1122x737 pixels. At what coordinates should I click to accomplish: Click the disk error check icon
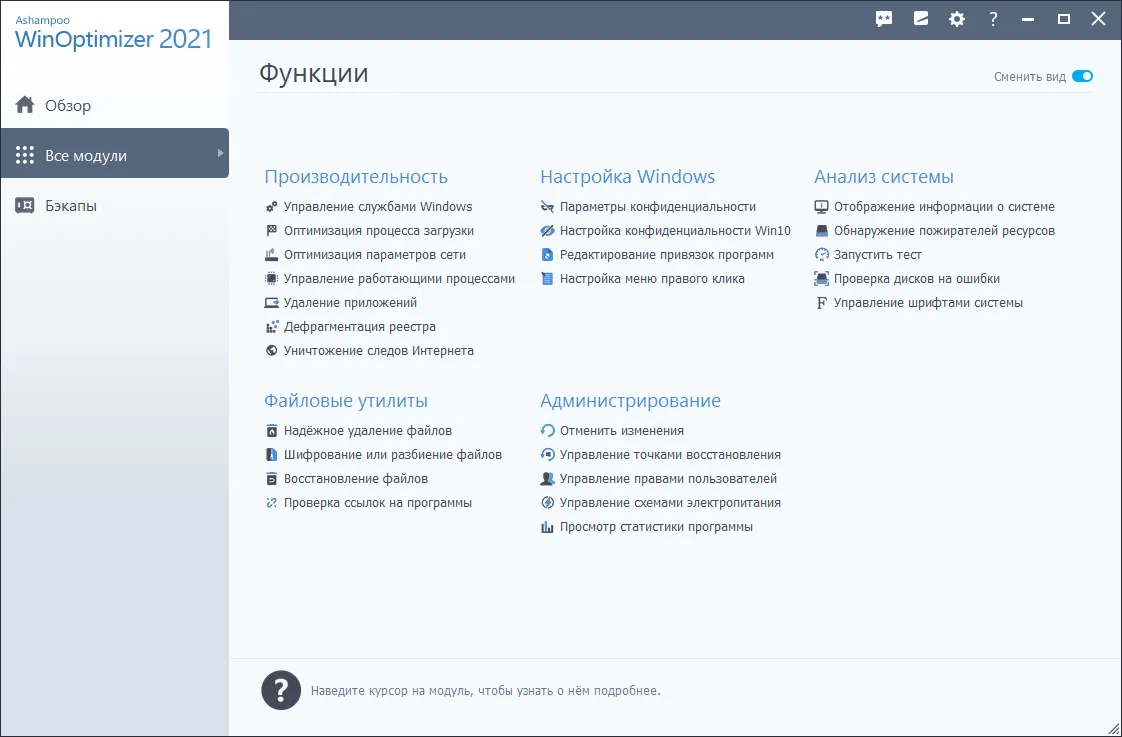[821, 278]
